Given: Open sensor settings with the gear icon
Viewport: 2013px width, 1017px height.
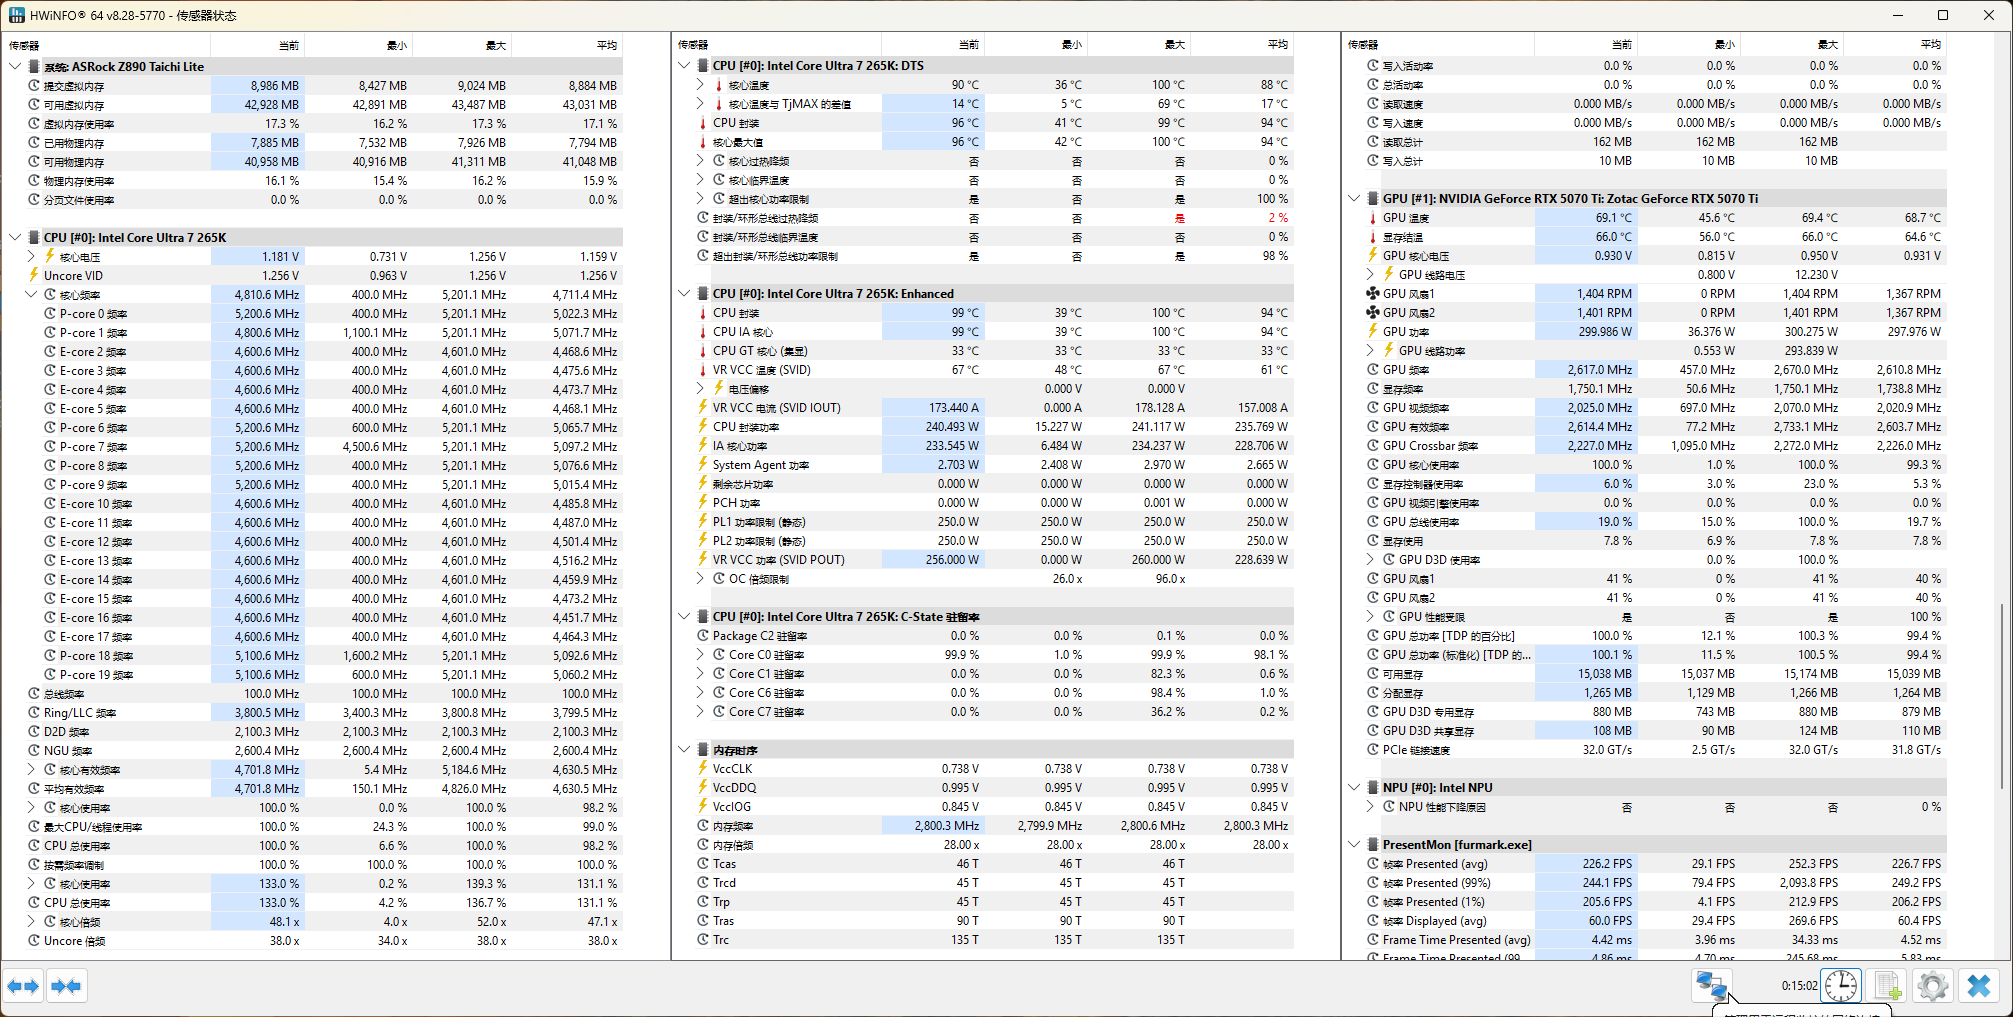Looking at the screenshot, I should pyautogui.click(x=1933, y=986).
